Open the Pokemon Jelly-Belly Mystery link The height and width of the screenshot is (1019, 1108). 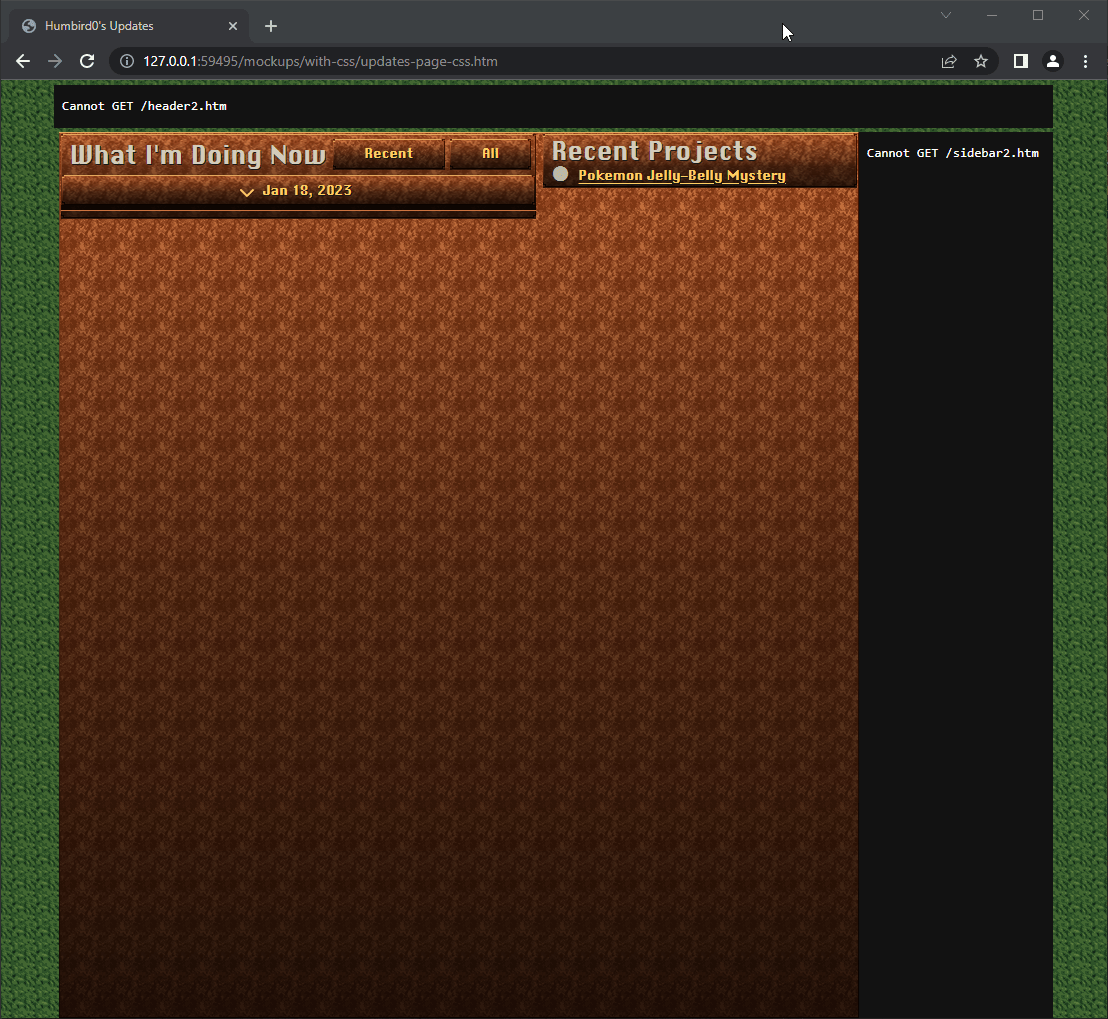click(682, 176)
